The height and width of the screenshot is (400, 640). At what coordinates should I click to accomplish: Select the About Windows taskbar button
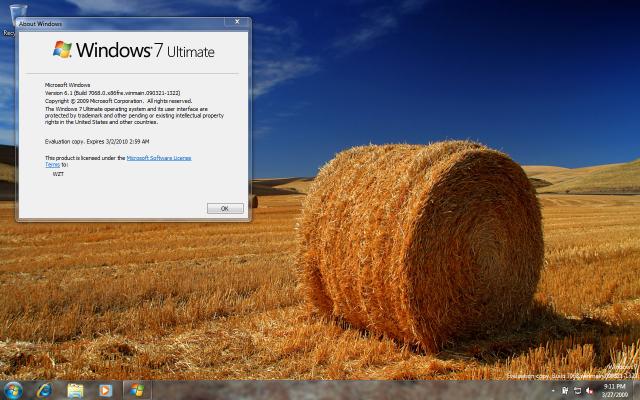point(137,389)
